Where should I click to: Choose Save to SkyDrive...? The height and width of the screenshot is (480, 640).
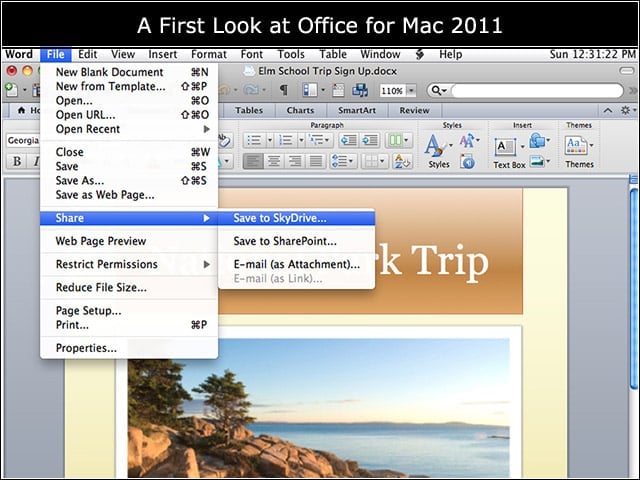point(296,218)
